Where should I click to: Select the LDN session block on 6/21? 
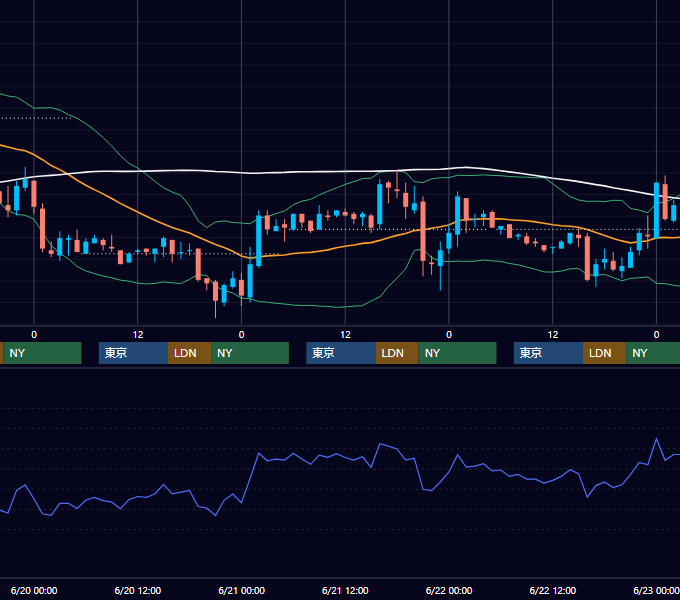click(397, 353)
